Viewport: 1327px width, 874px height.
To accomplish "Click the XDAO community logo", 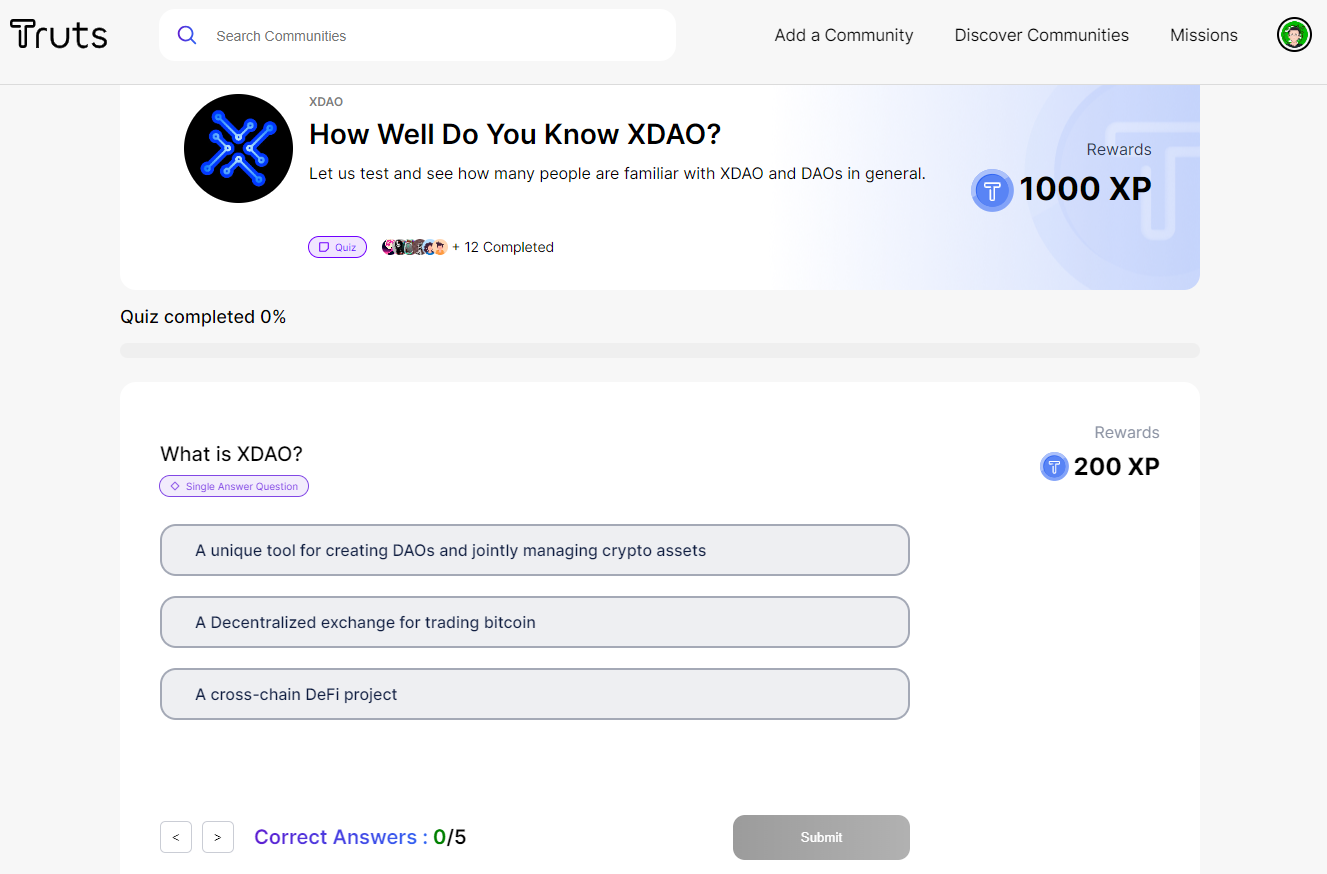I will 238,148.
